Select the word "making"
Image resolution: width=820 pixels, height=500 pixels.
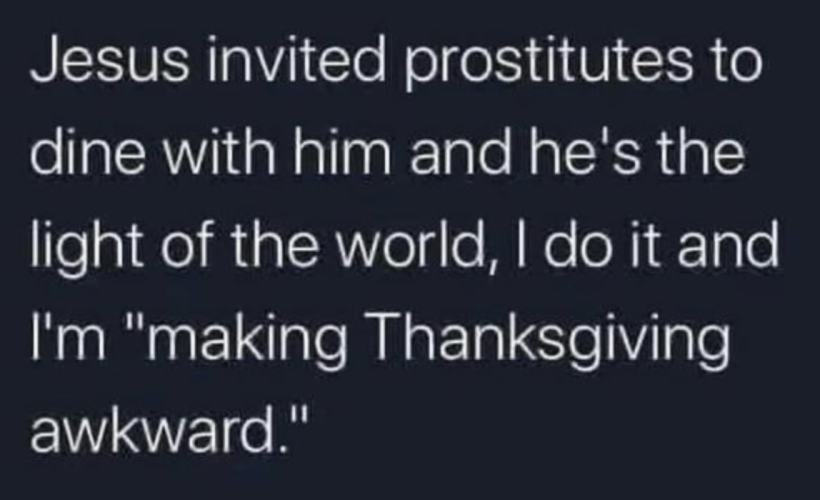coord(247,341)
